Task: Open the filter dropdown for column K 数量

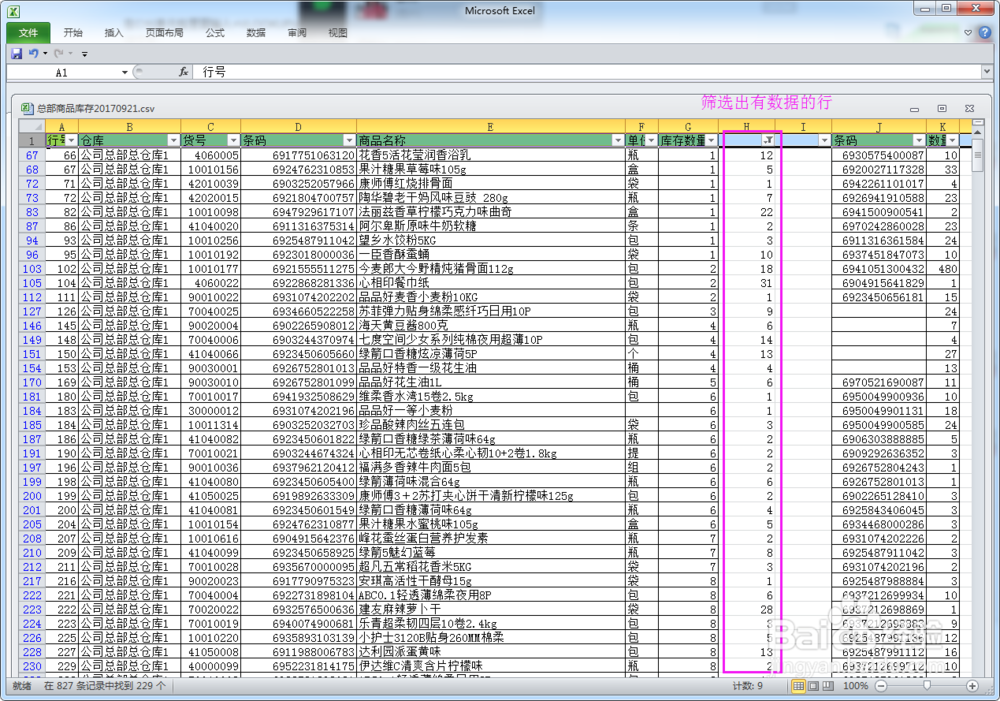Action: 952,140
